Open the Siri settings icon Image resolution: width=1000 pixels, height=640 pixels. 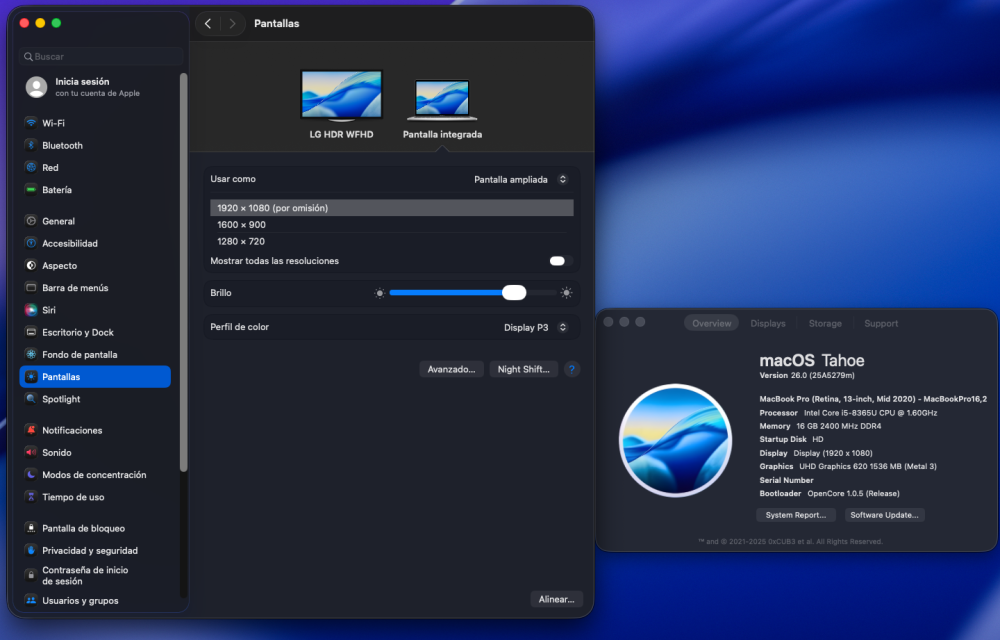[x=31, y=310]
